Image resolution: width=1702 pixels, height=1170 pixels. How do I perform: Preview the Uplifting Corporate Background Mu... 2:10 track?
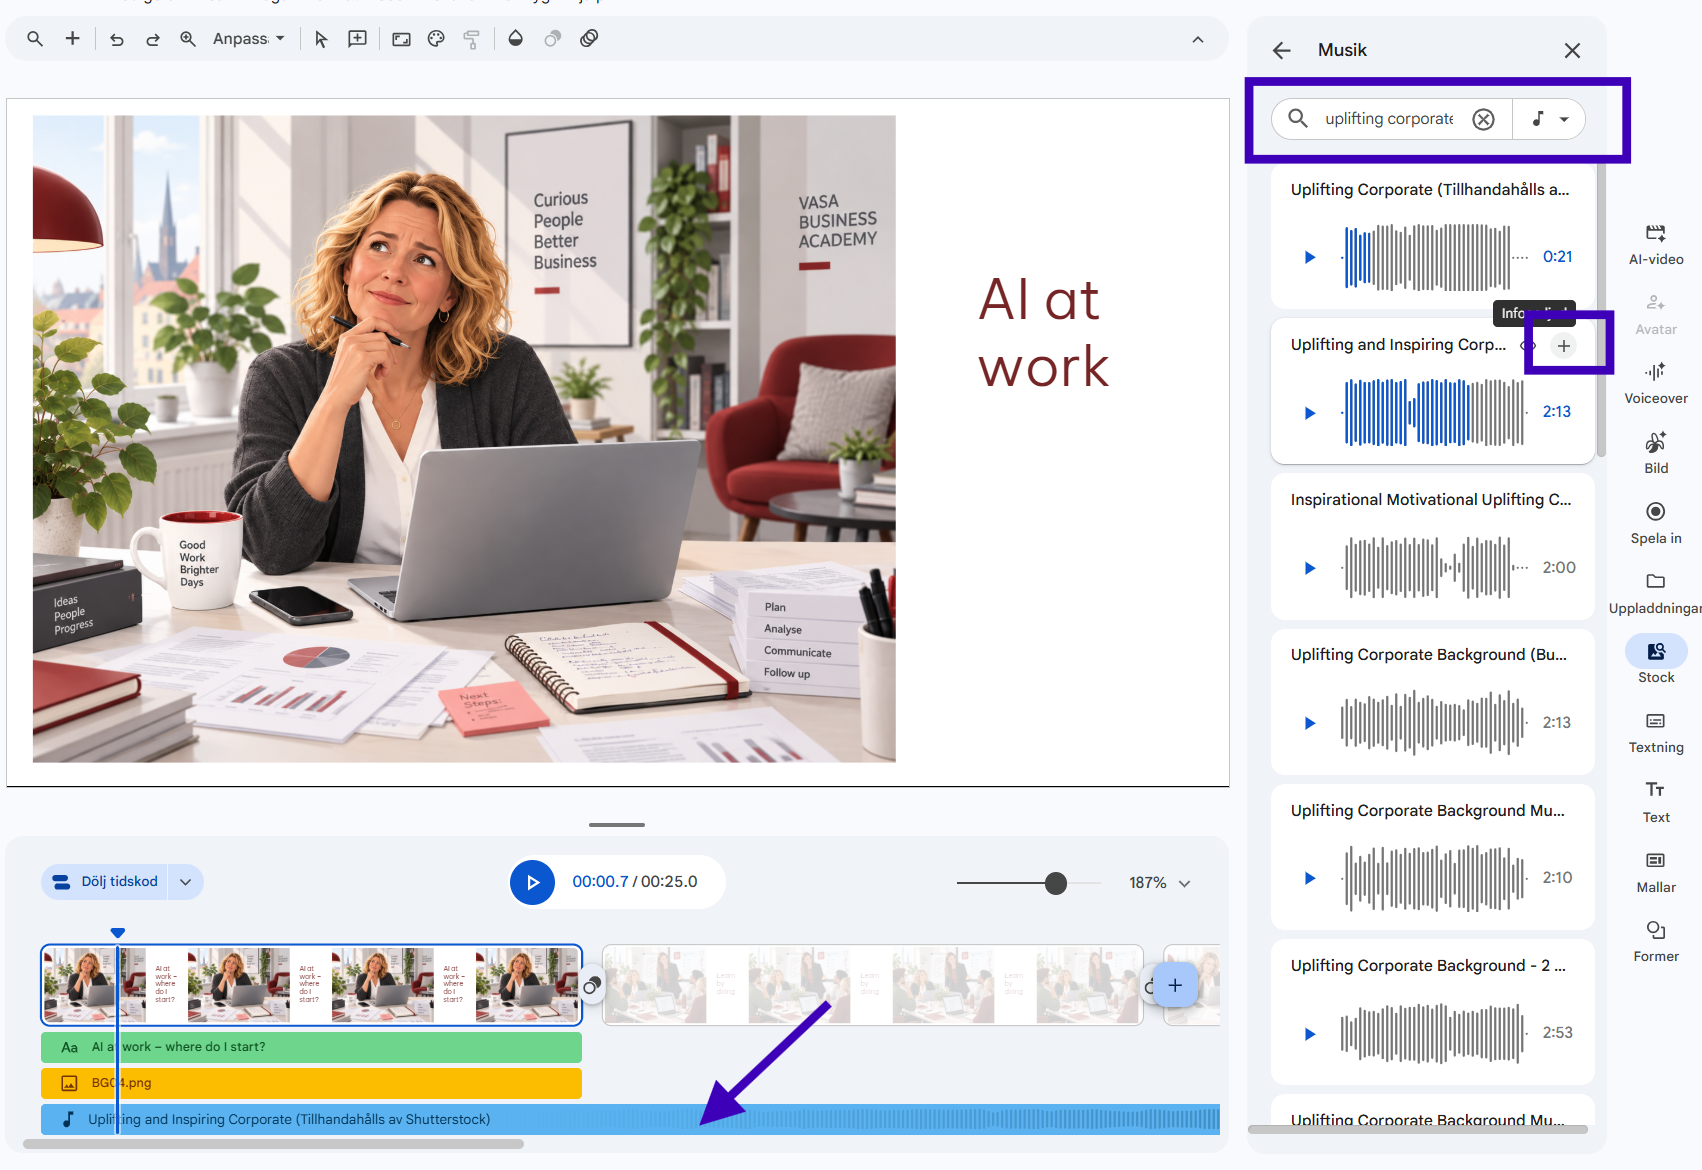click(1310, 878)
